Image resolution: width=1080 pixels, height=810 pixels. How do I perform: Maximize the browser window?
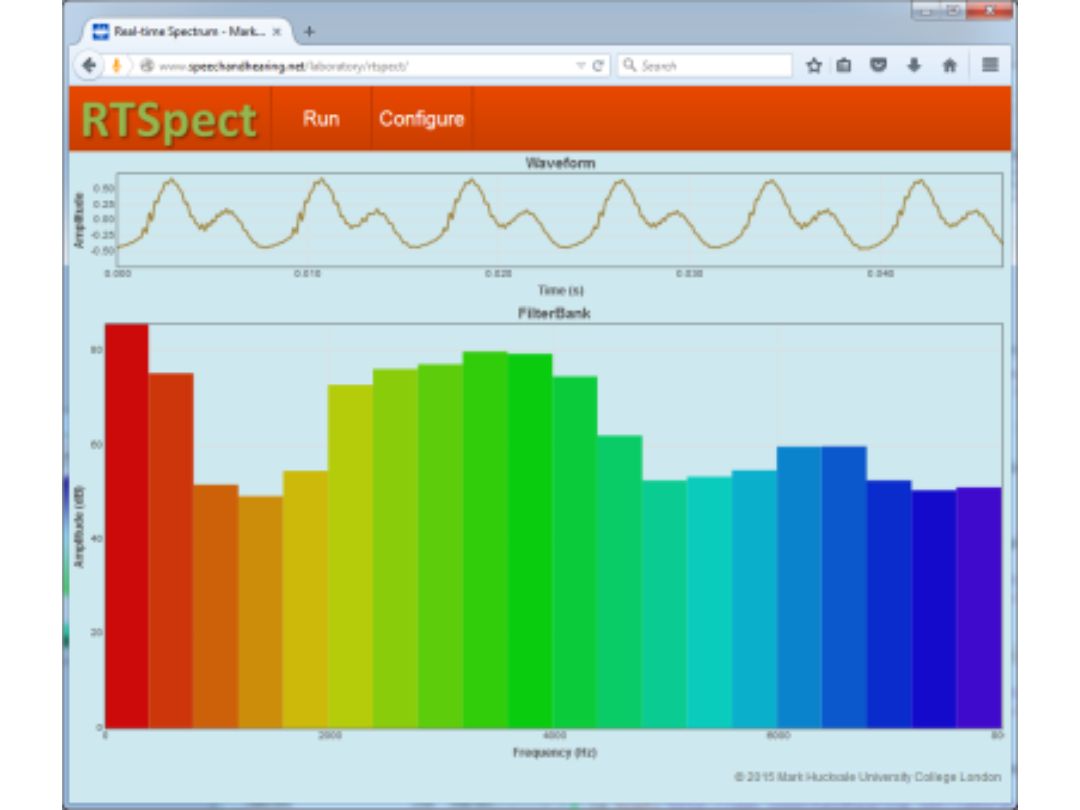953,10
